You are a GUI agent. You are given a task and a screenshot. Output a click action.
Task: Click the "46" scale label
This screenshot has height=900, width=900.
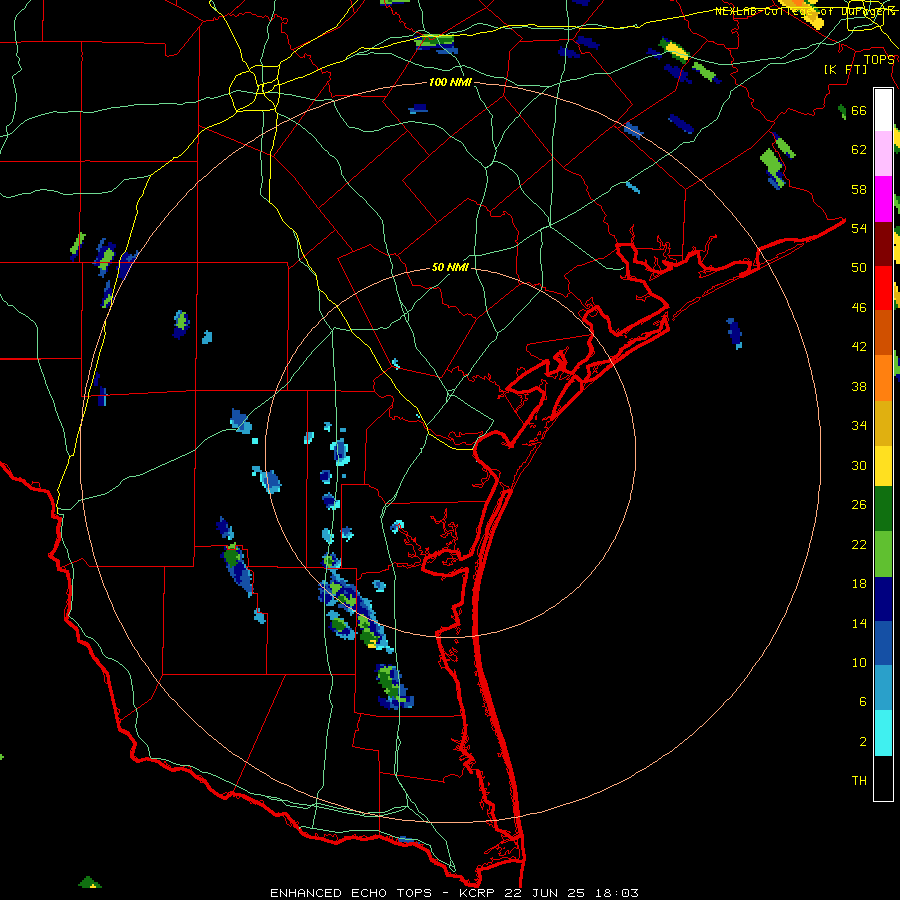(859, 308)
